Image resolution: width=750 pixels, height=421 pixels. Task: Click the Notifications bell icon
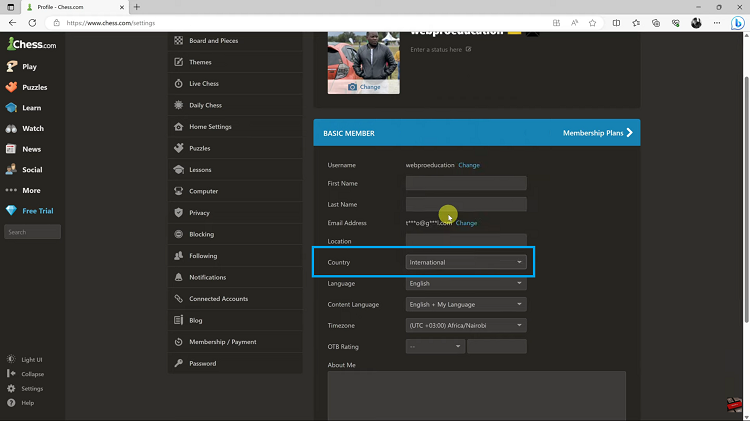tap(178, 277)
